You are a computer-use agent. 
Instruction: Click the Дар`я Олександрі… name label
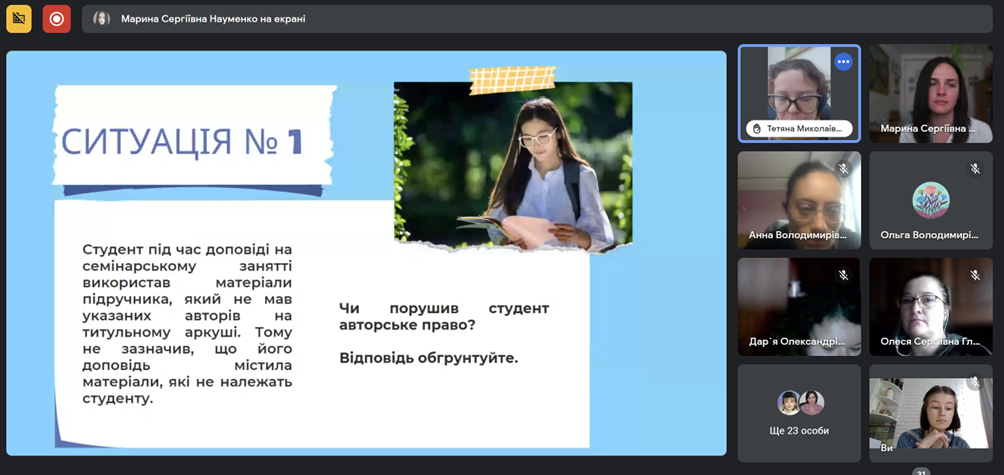point(797,341)
